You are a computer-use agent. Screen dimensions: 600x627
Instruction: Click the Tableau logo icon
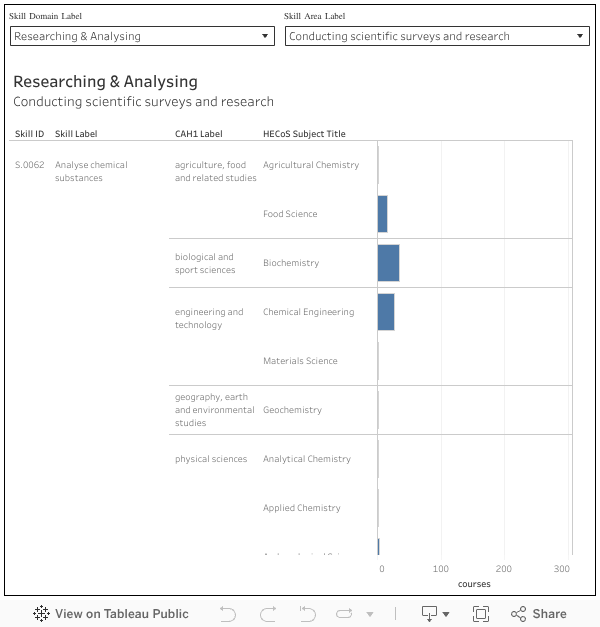[42, 614]
